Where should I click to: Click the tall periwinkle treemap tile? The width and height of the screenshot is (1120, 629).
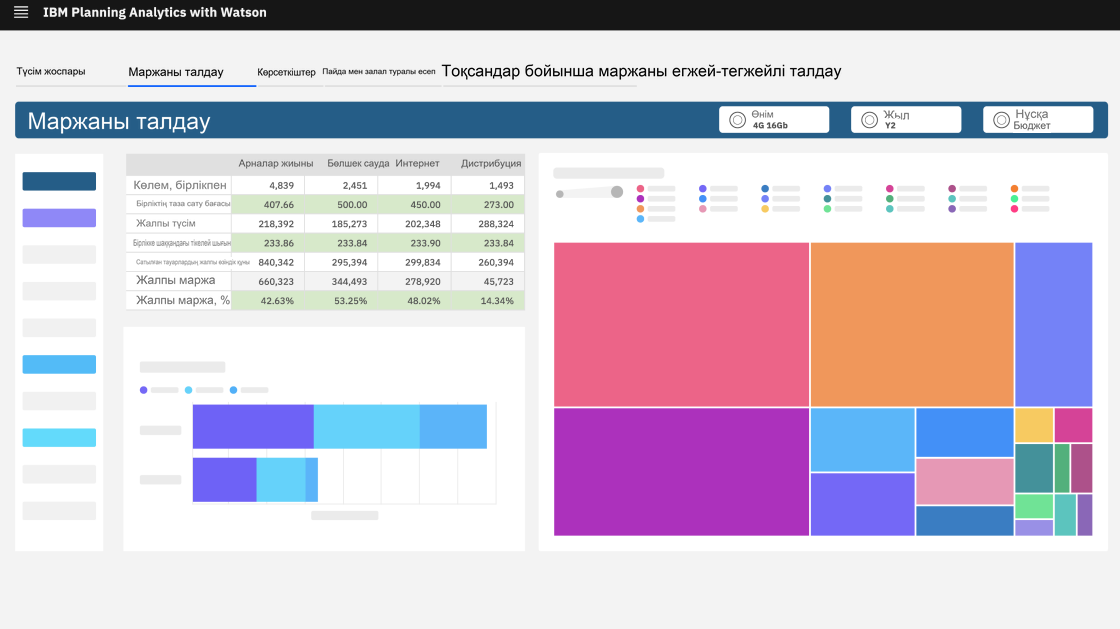point(1054,325)
